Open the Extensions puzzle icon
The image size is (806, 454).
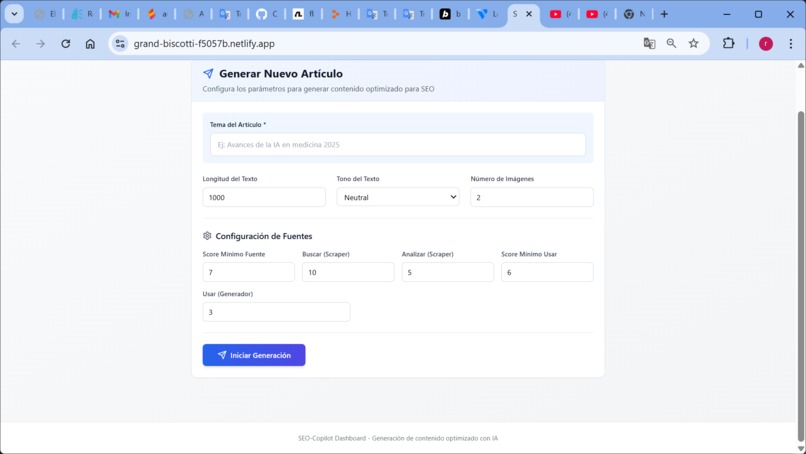coord(728,44)
